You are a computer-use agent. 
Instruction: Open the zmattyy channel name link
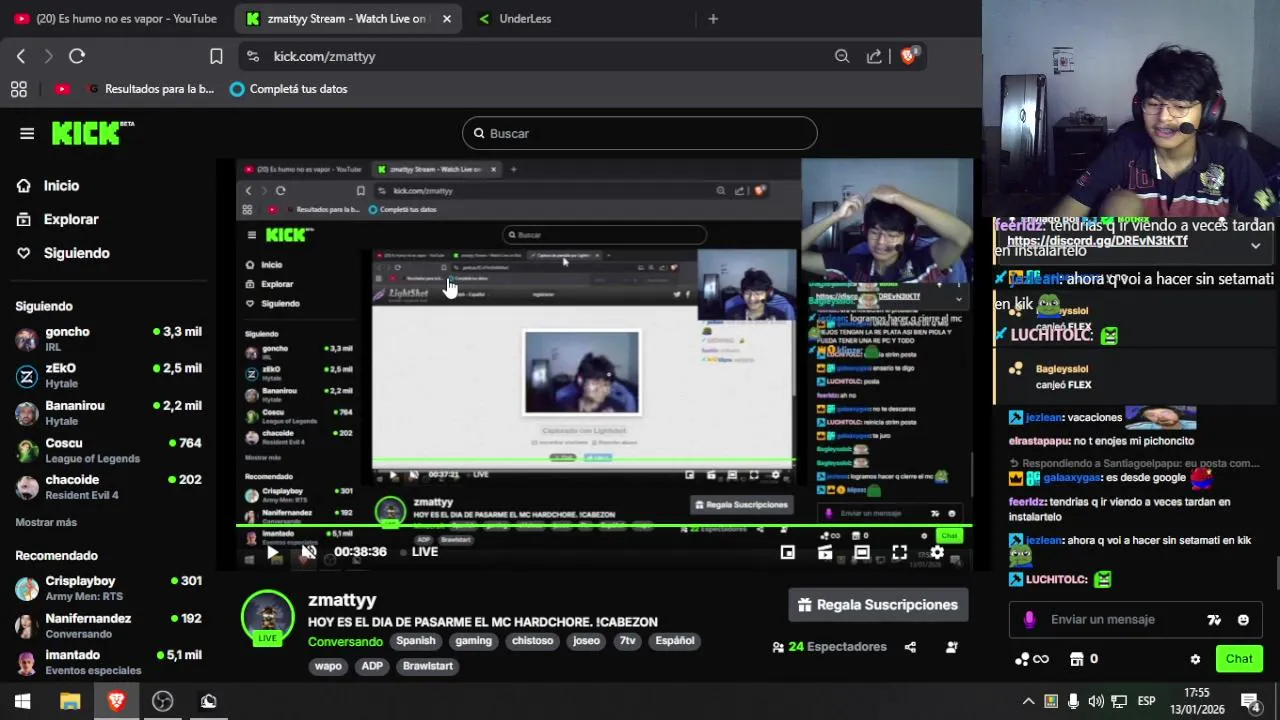[x=342, y=600]
